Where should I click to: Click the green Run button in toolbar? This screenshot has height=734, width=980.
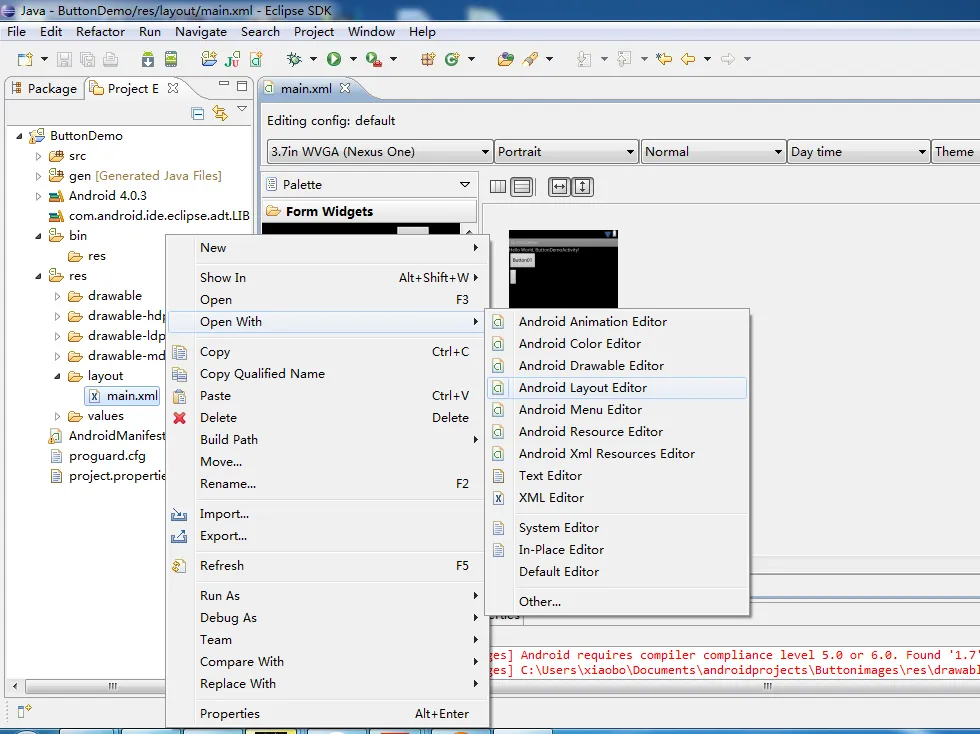(334, 60)
